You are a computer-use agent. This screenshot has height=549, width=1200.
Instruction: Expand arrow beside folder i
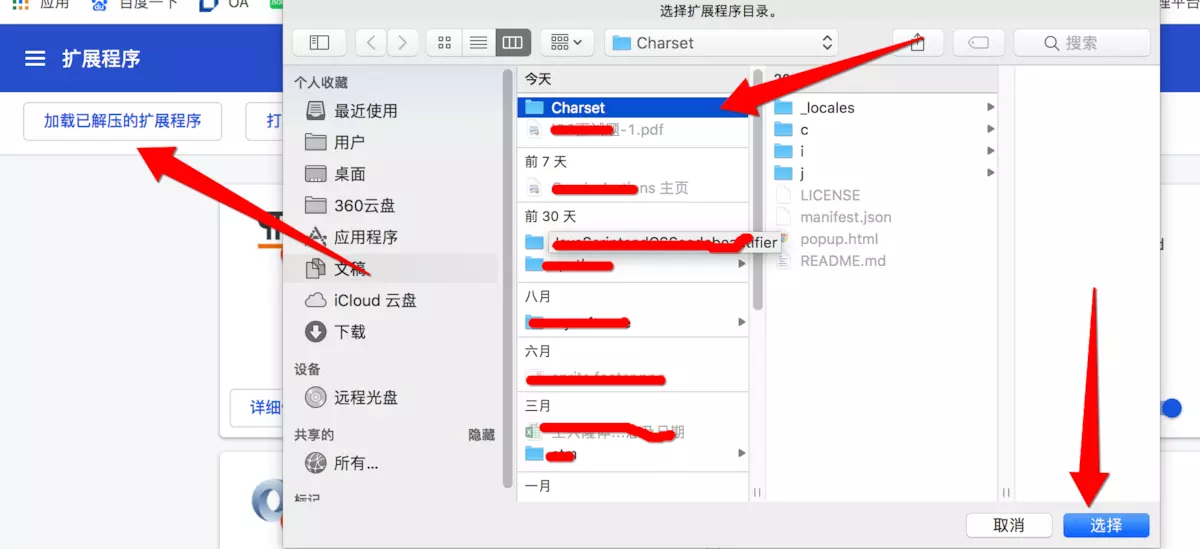pyautogui.click(x=990, y=151)
